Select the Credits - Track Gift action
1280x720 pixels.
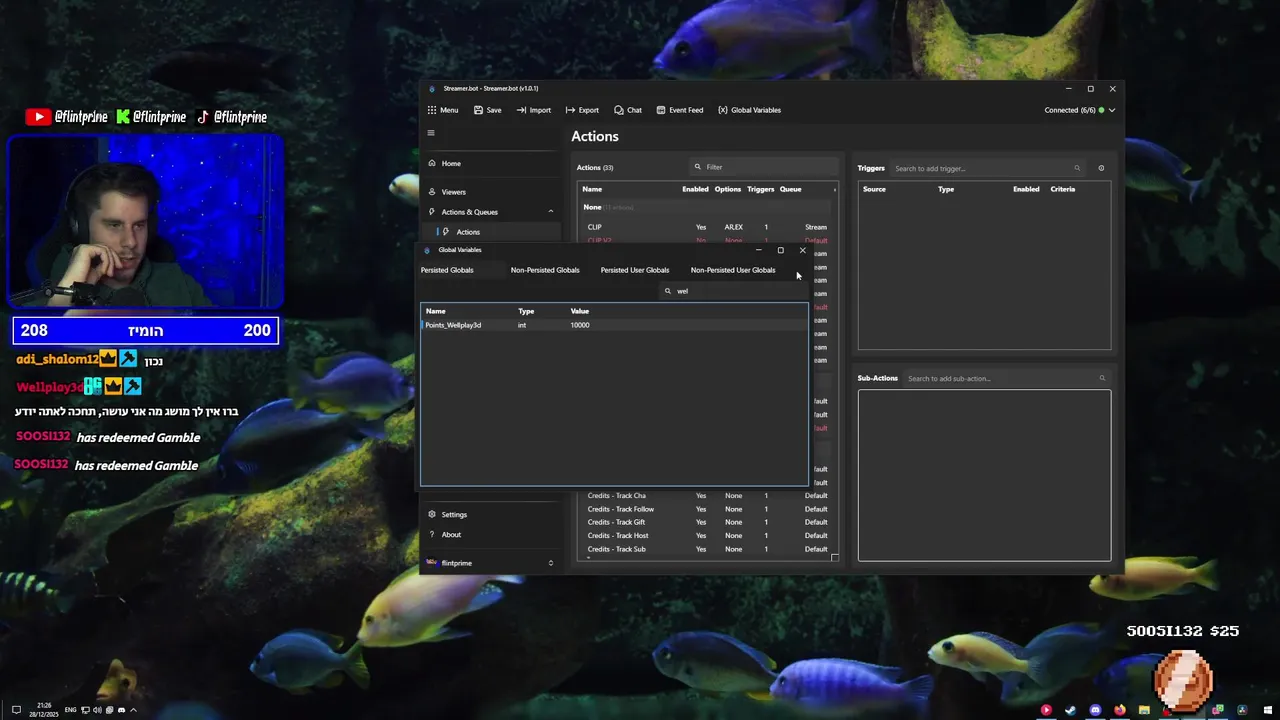point(708,522)
